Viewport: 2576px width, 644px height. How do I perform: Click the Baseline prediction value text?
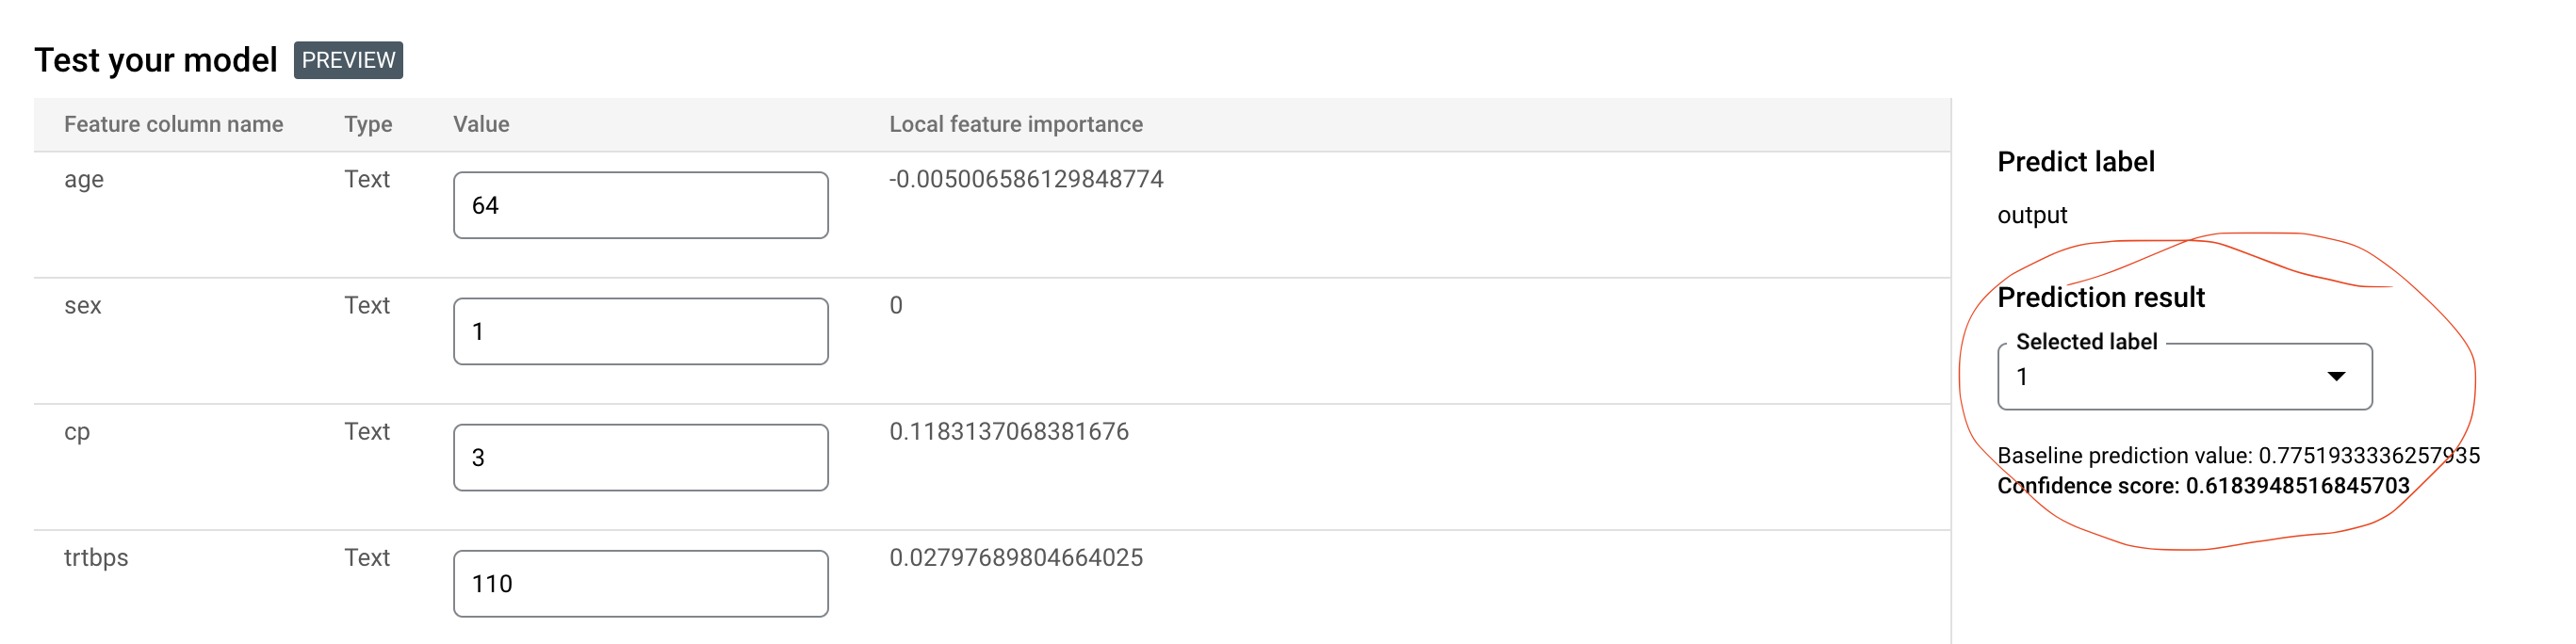[x=2238, y=455]
